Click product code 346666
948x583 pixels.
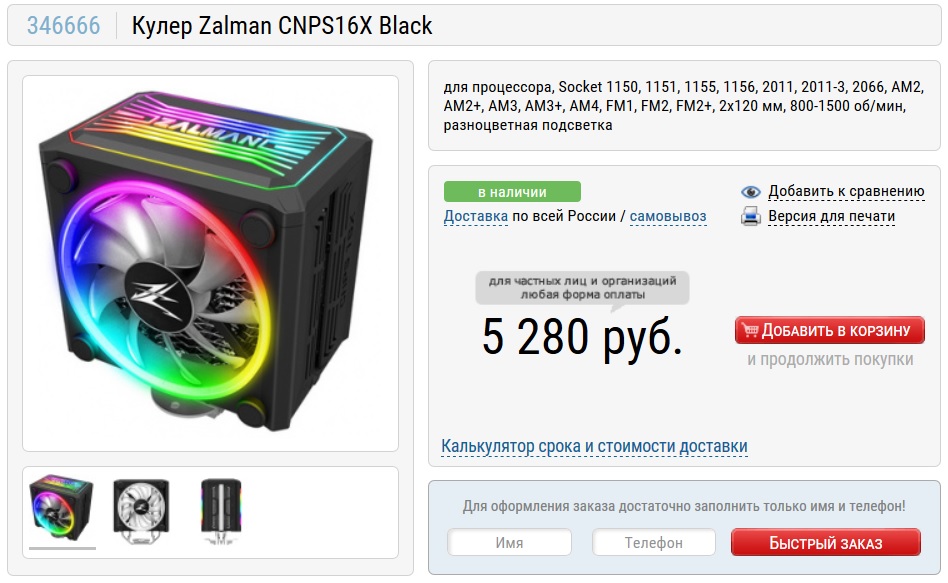63,25
